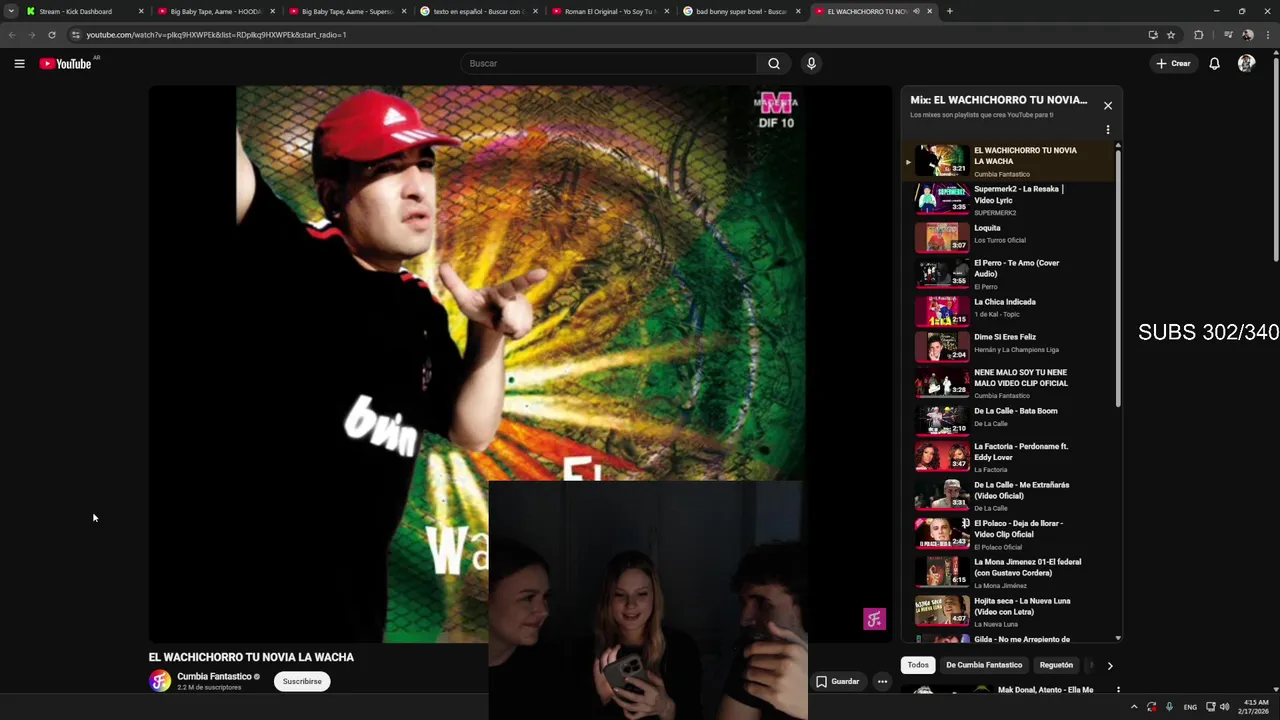Click the address bar URL
1280x720 pixels.
click(216, 34)
